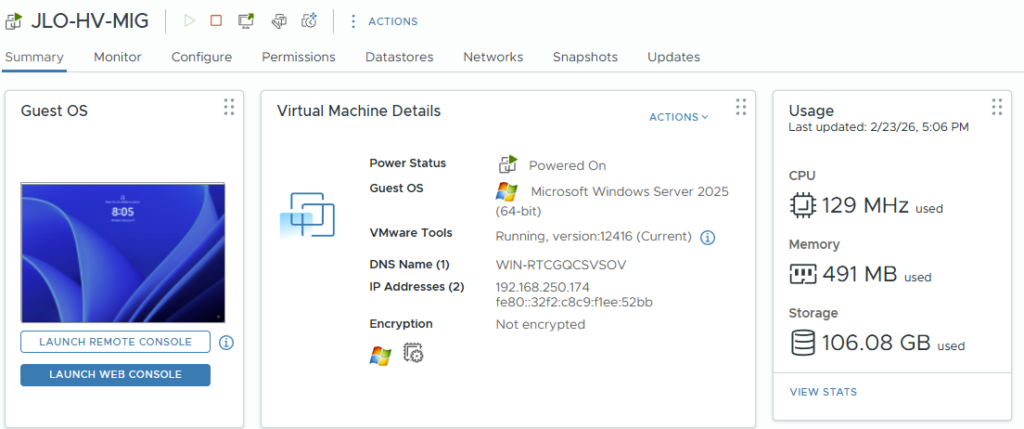Open the View Stats link
The height and width of the screenshot is (429, 1024).
coord(823,392)
